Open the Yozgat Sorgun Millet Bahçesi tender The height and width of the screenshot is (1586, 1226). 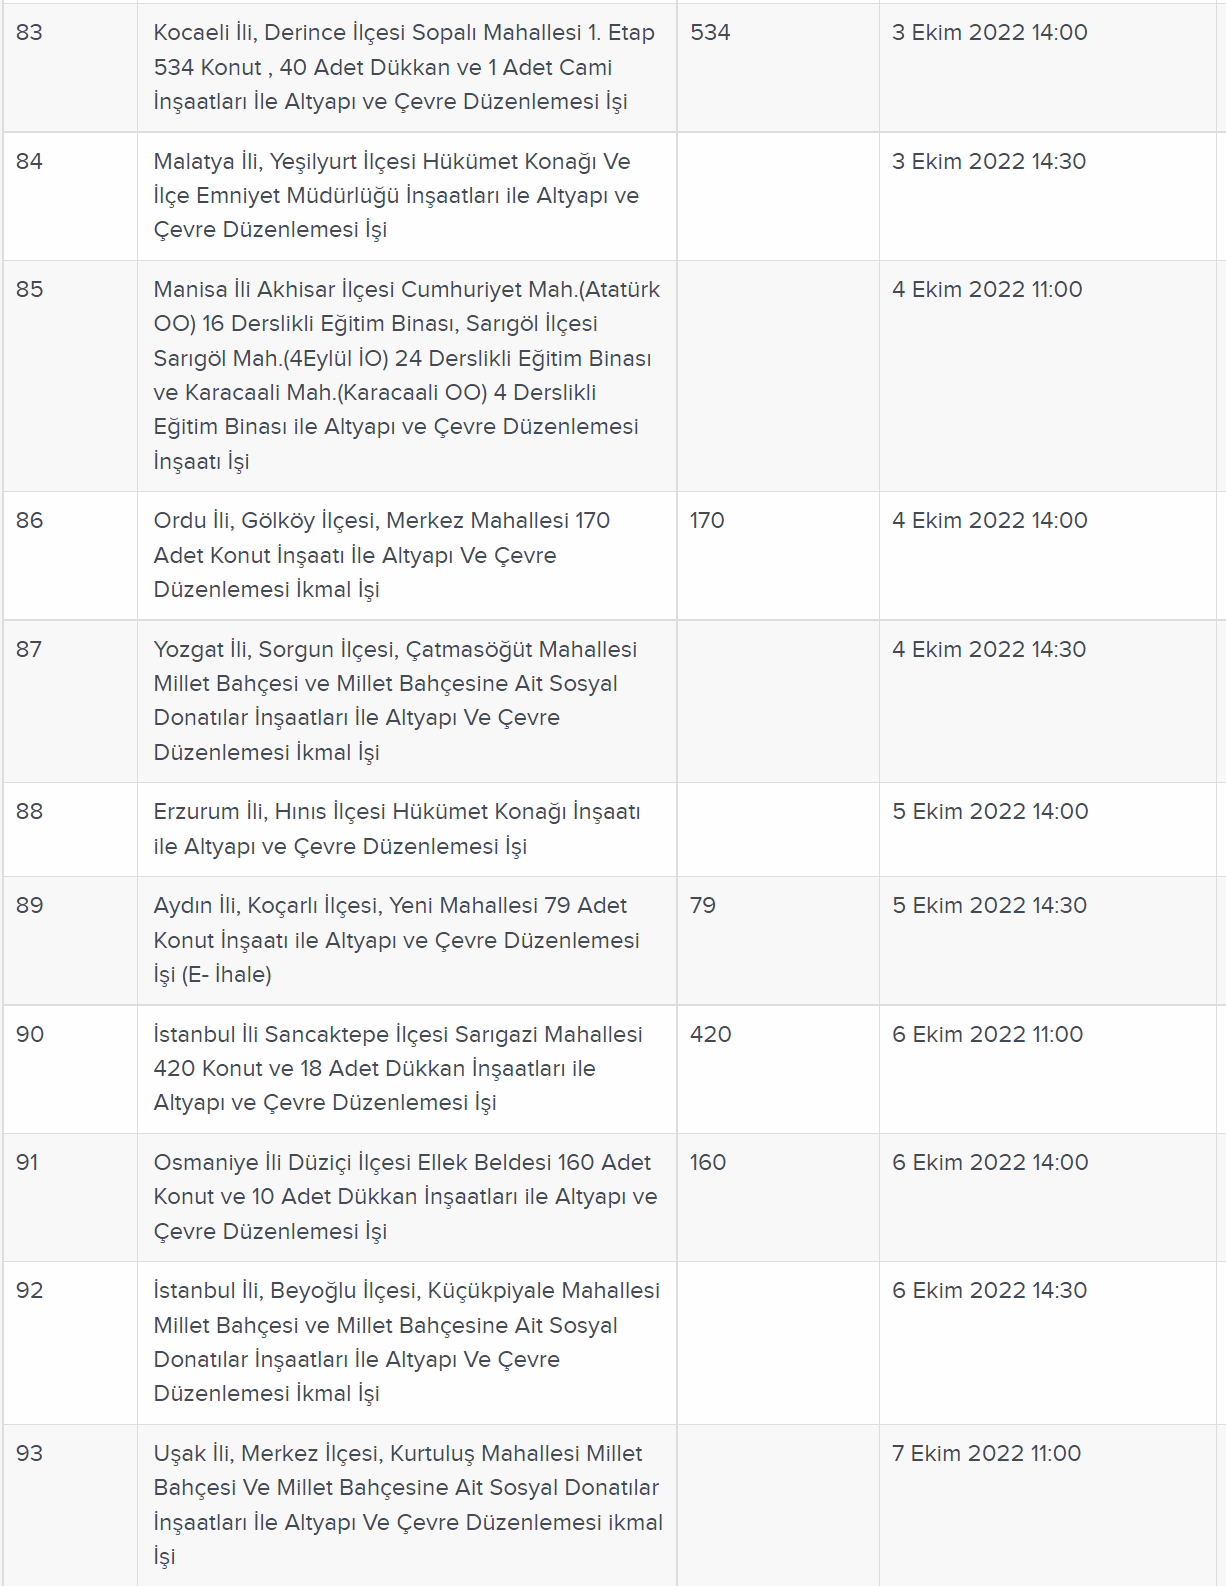pos(396,701)
